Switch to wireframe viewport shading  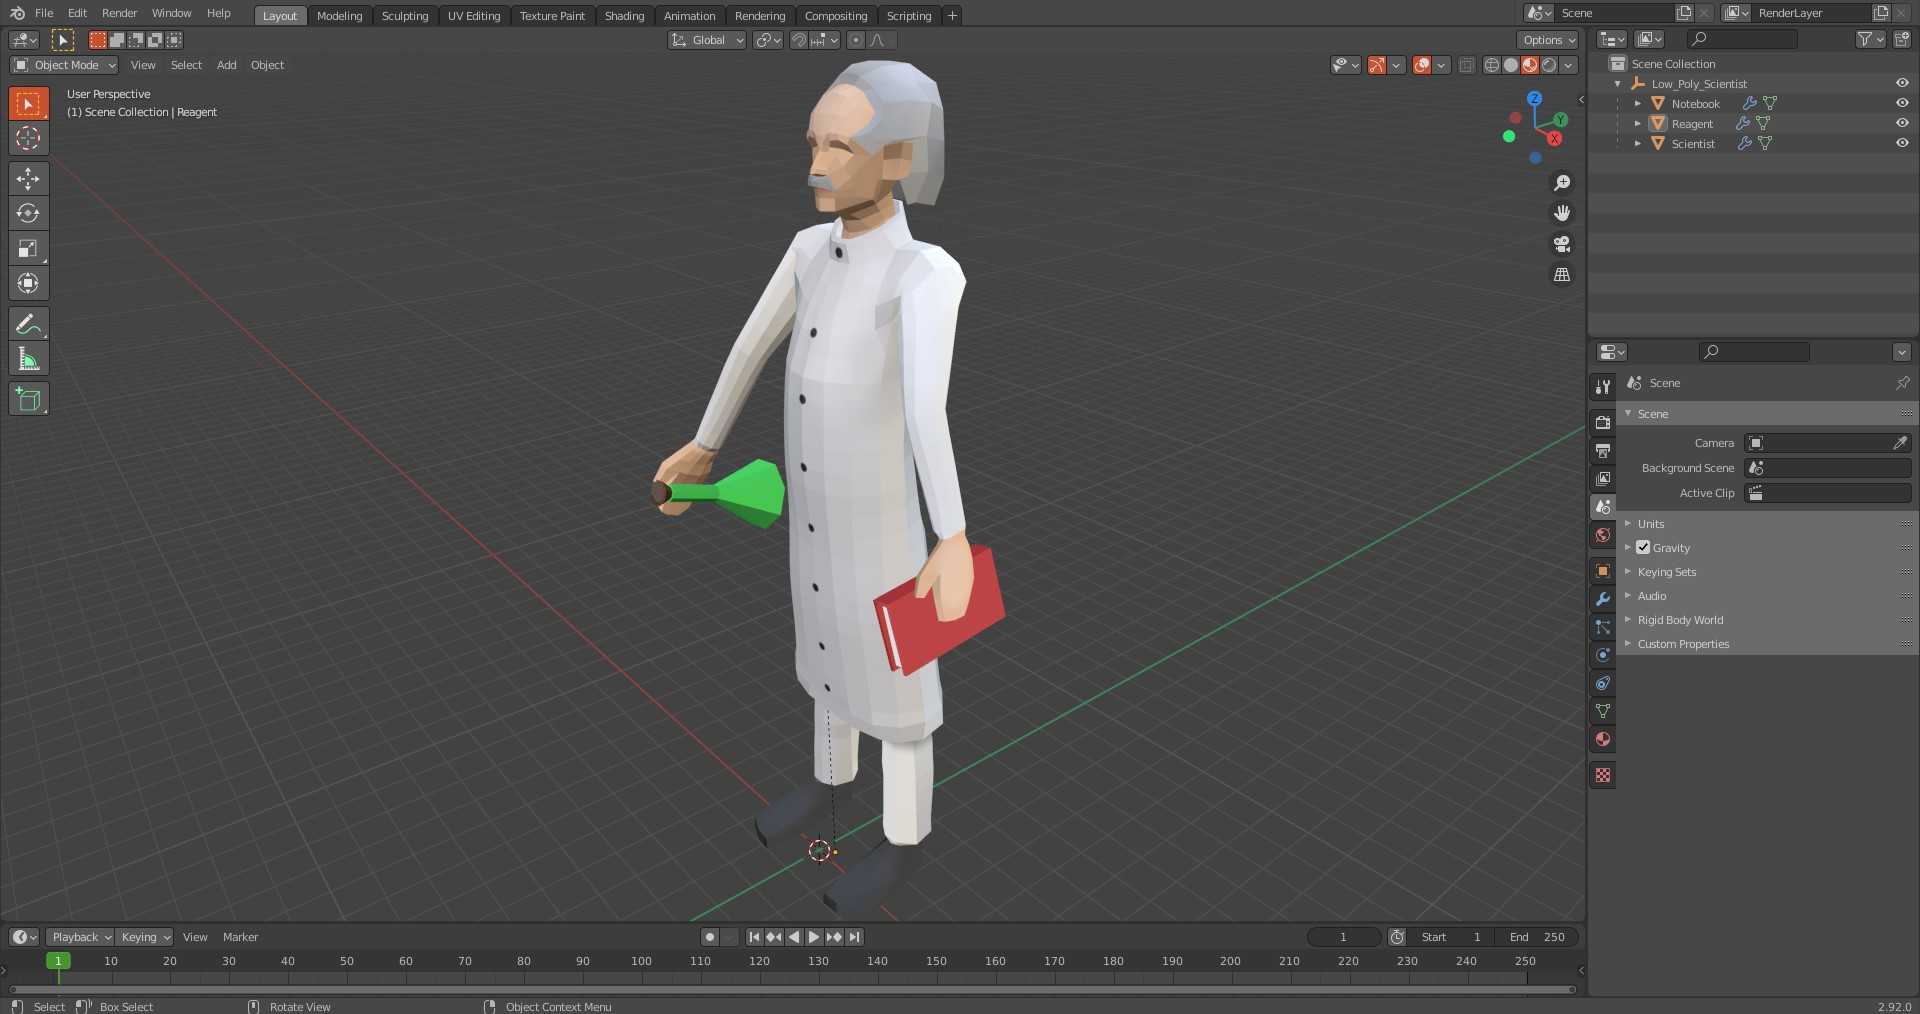1491,65
